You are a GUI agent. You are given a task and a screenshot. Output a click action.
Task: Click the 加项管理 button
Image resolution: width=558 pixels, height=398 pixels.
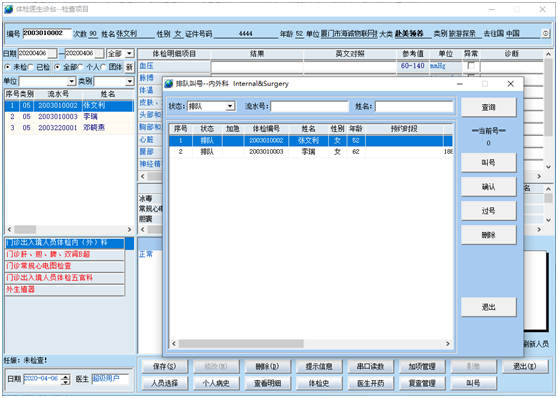coord(422,366)
